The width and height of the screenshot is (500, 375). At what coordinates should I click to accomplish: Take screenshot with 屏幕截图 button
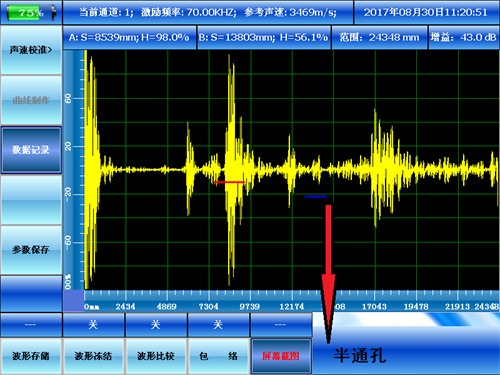(x=281, y=356)
